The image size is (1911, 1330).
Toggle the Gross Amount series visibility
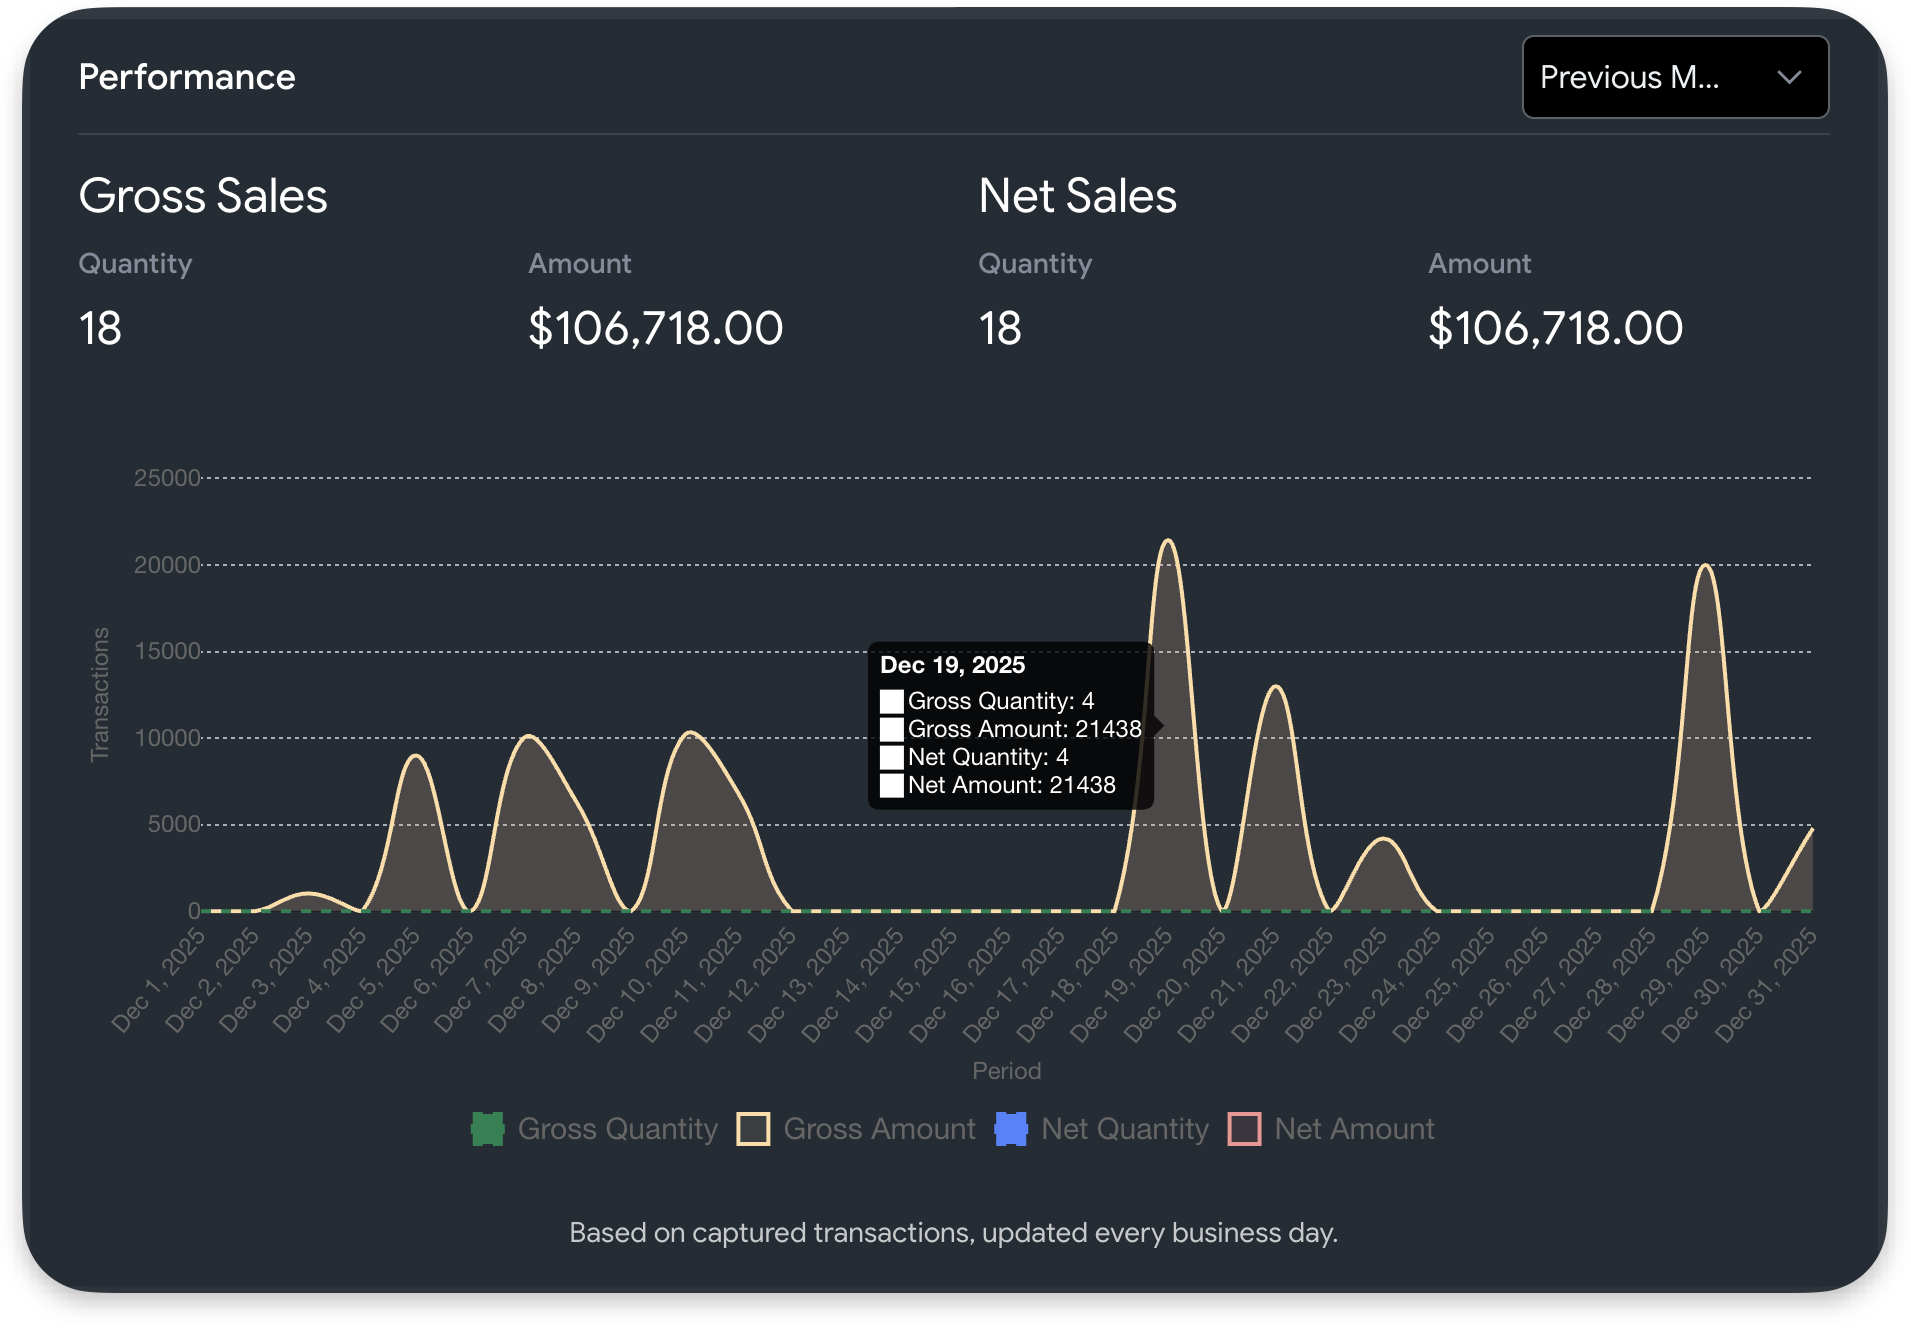[855, 1128]
